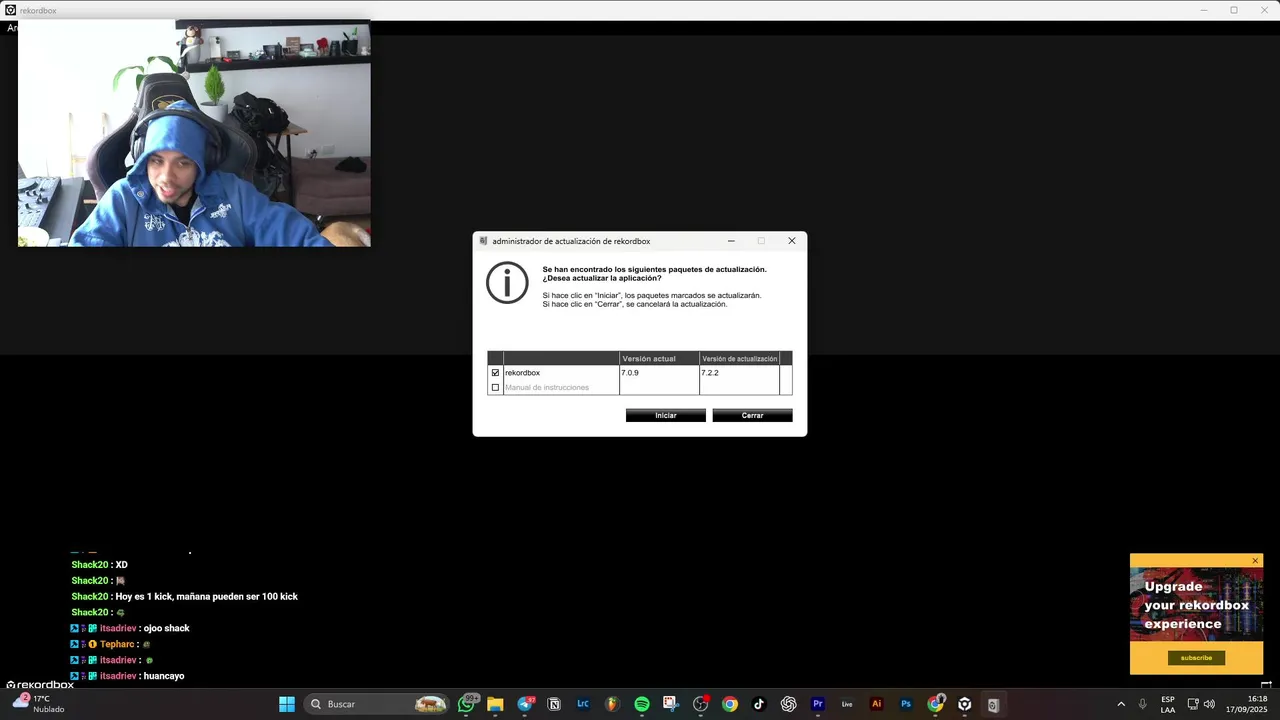
Task: Close the Upgrade rekordbox ad banner
Action: click(1255, 560)
